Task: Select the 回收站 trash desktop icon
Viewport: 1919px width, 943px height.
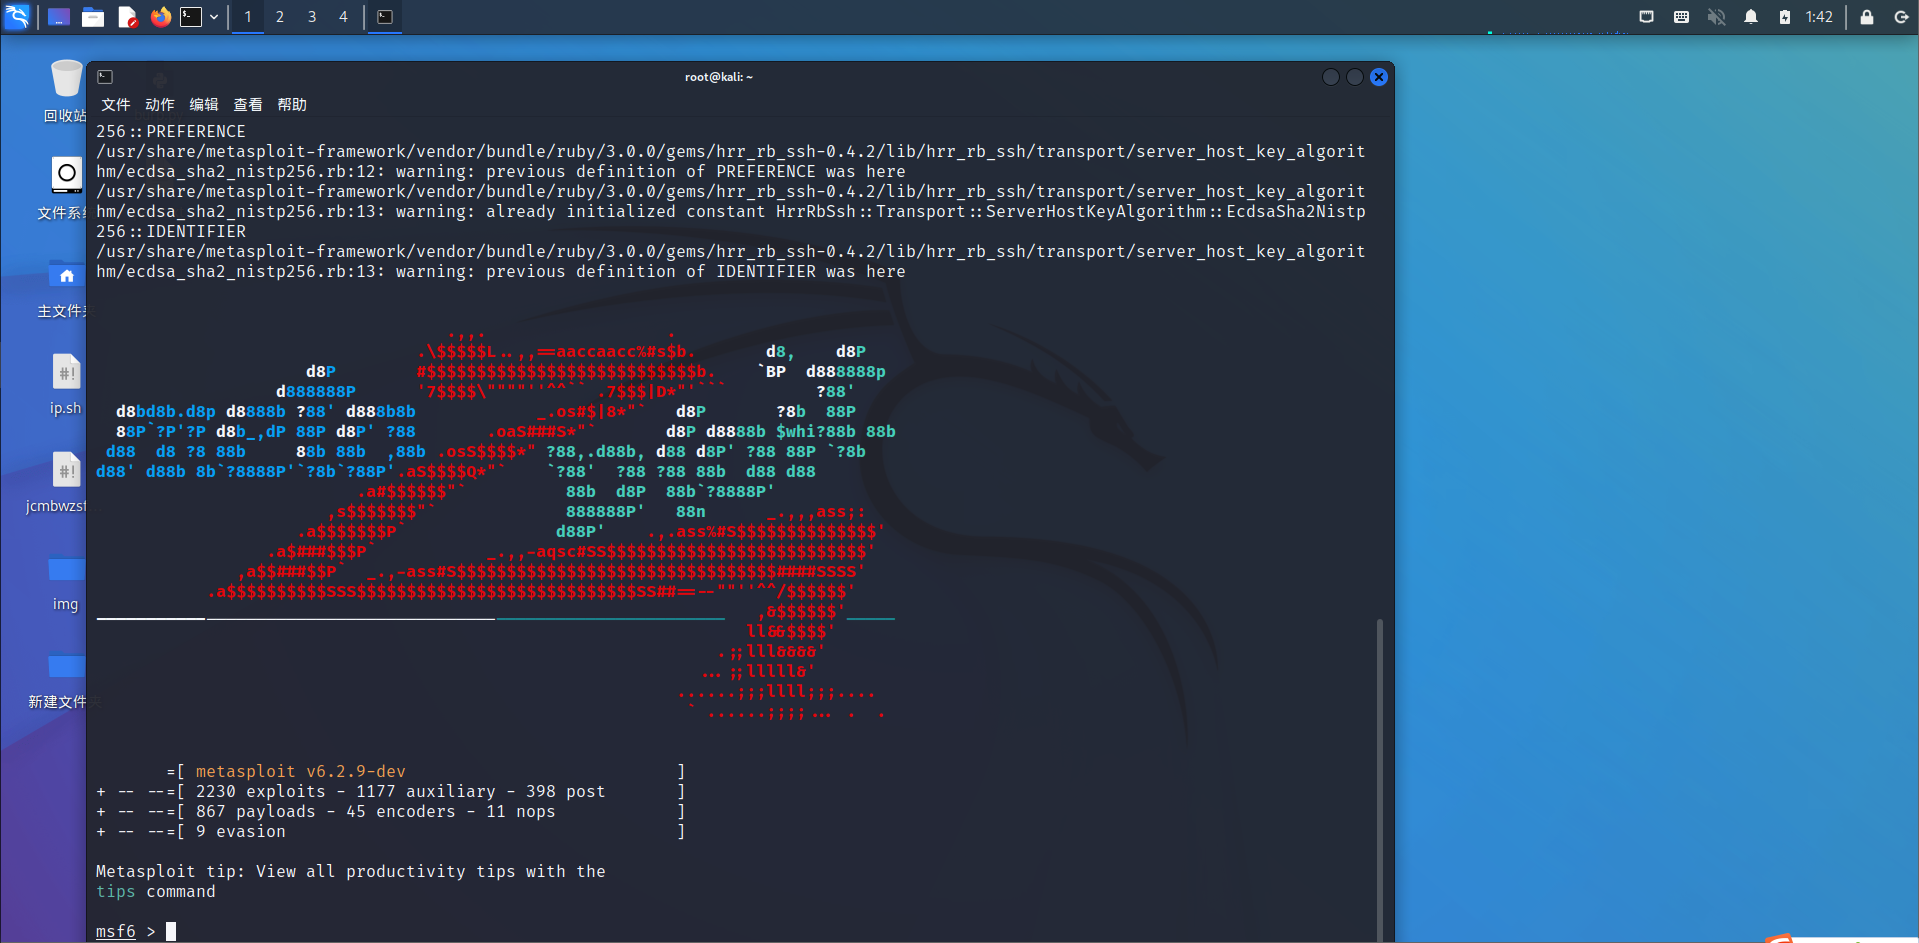Action: 65,90
